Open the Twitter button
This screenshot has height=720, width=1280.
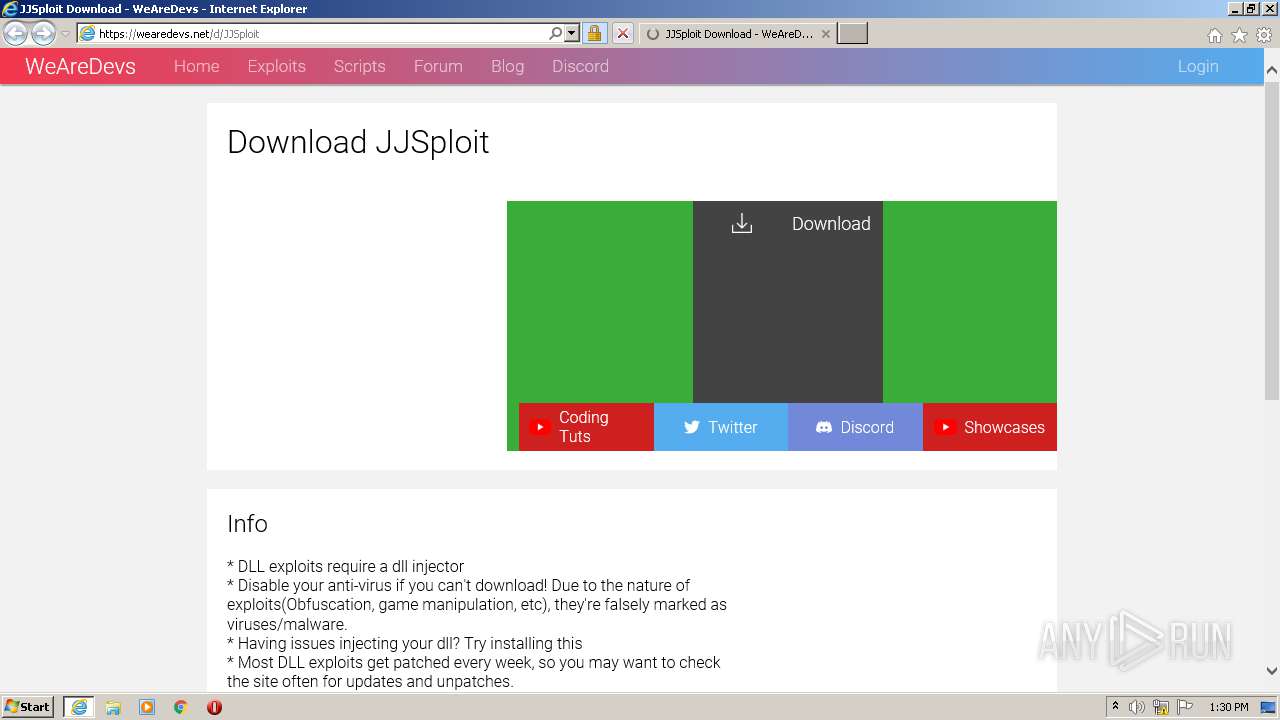(x=721, y=427)
